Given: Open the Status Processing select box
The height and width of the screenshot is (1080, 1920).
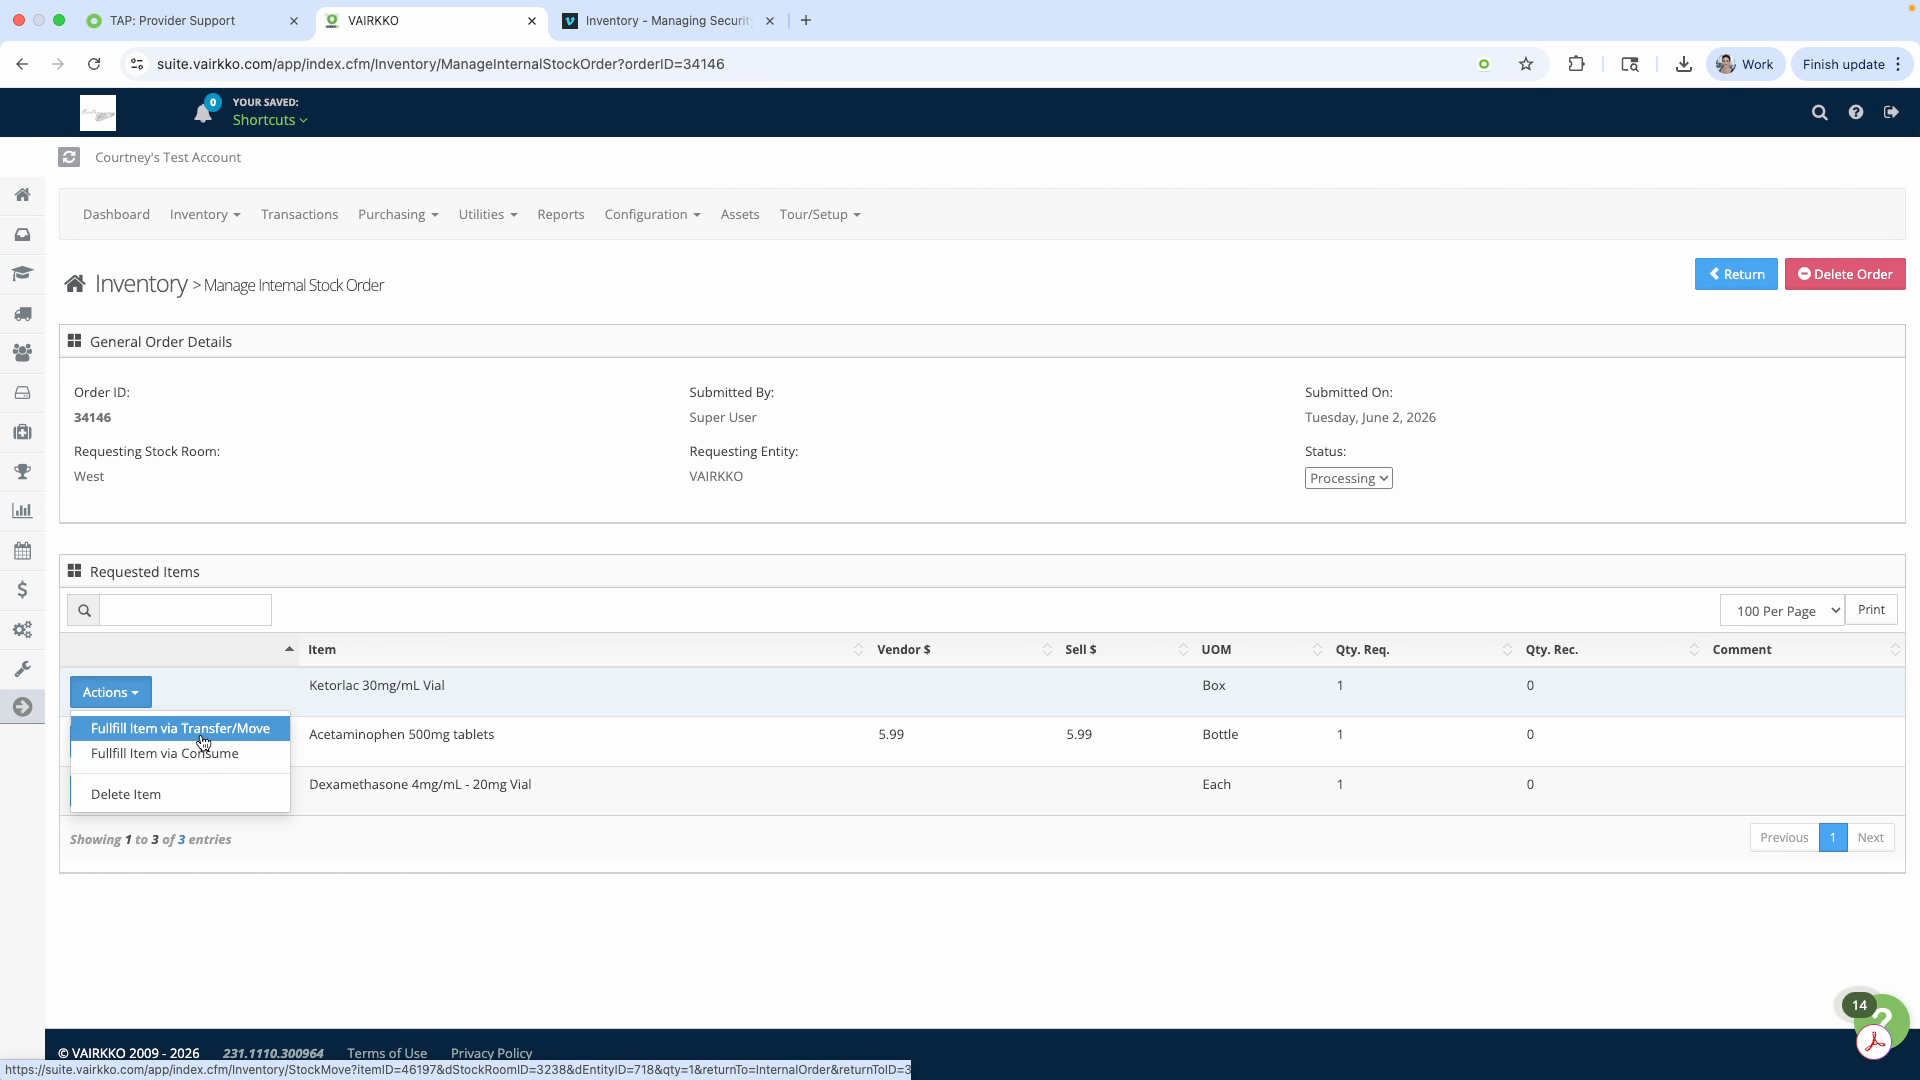Looking at the screenshot, I should coord(1349,478).
